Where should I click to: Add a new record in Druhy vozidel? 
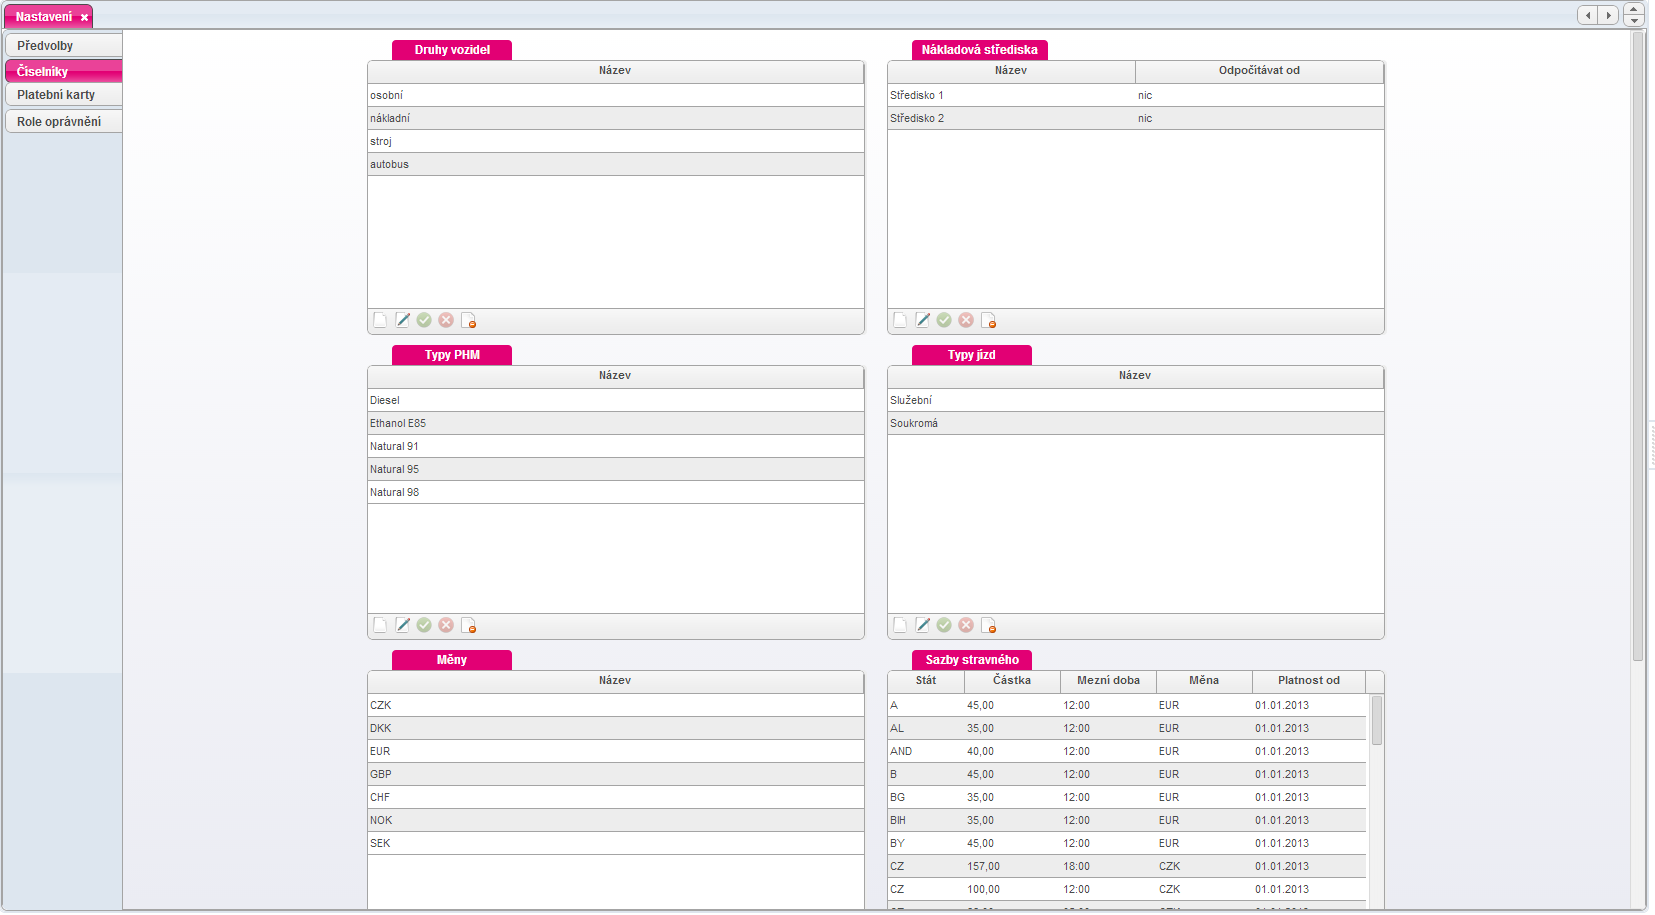380,320
